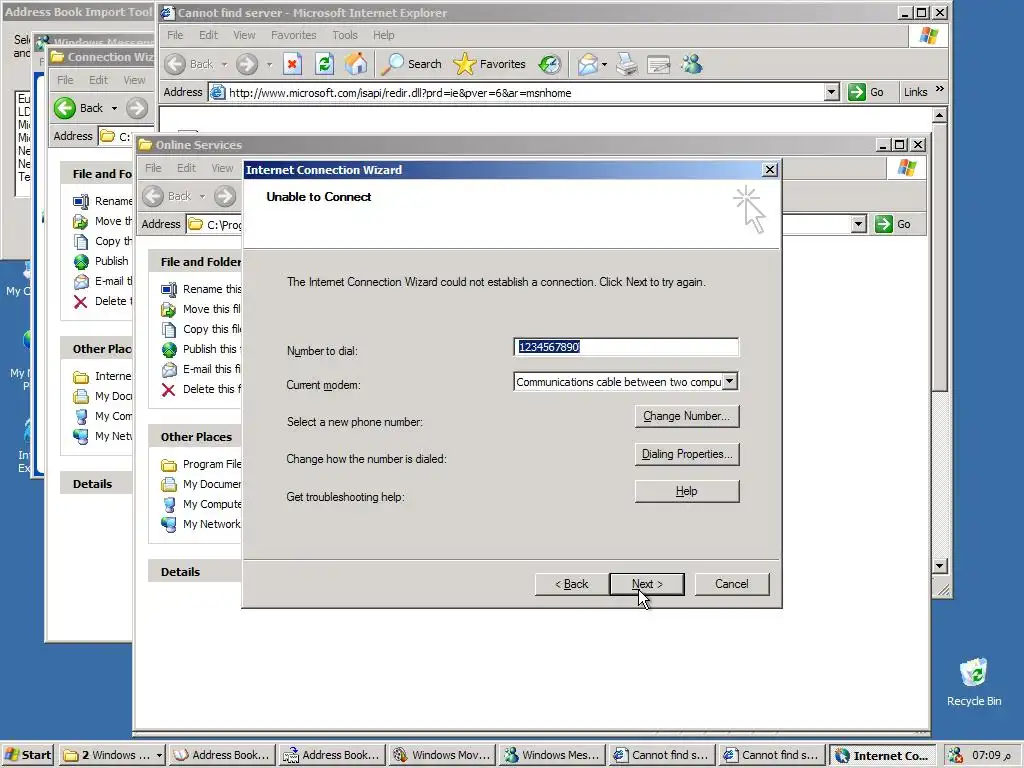
Task: Open Tools menu in Internet Explorer
Action: click(x=345, y=35)
